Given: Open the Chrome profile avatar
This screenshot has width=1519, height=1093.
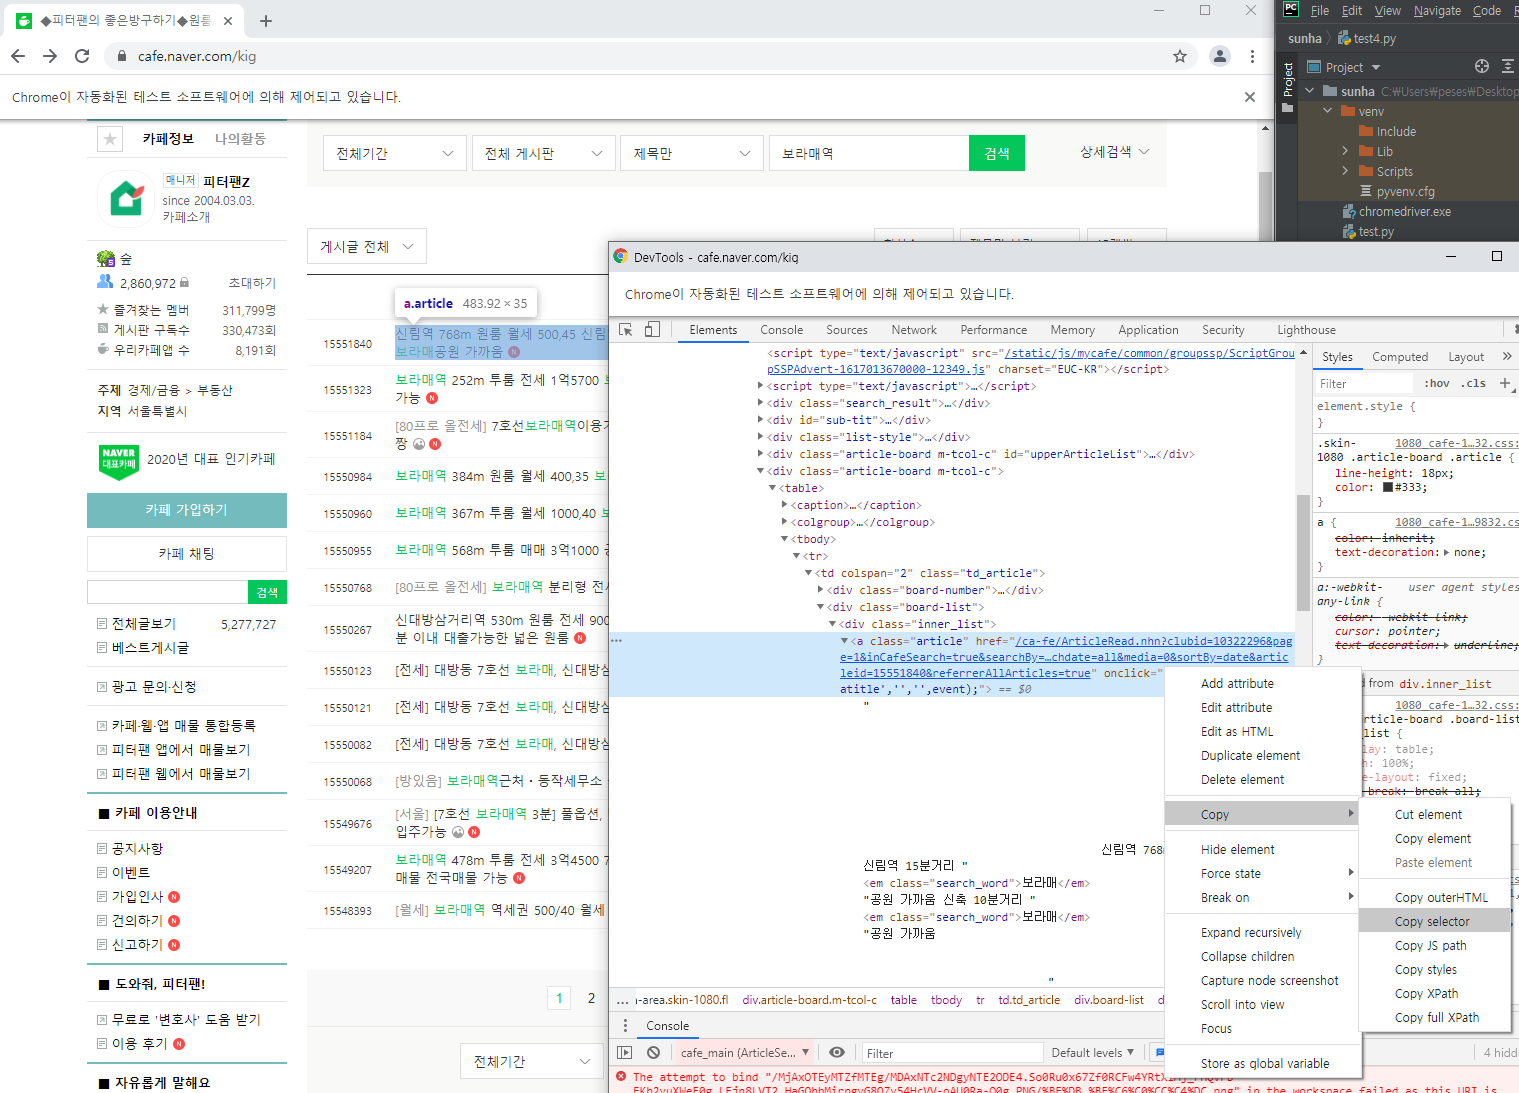Looking at the screenshot, I should point(1220,56).
